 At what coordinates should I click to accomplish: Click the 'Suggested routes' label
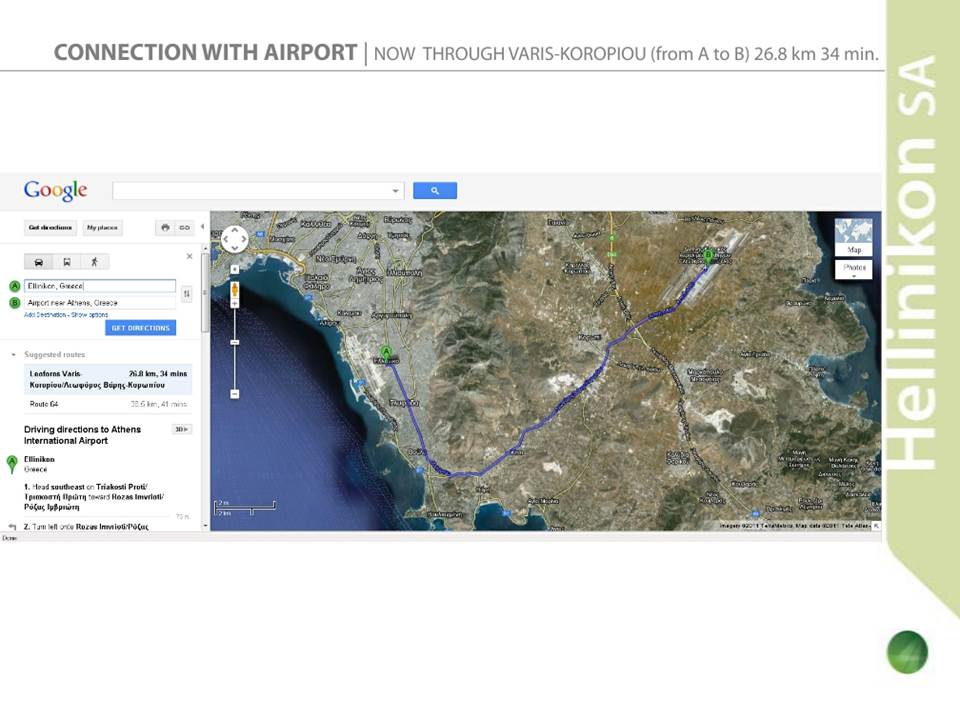pos(54,354)
